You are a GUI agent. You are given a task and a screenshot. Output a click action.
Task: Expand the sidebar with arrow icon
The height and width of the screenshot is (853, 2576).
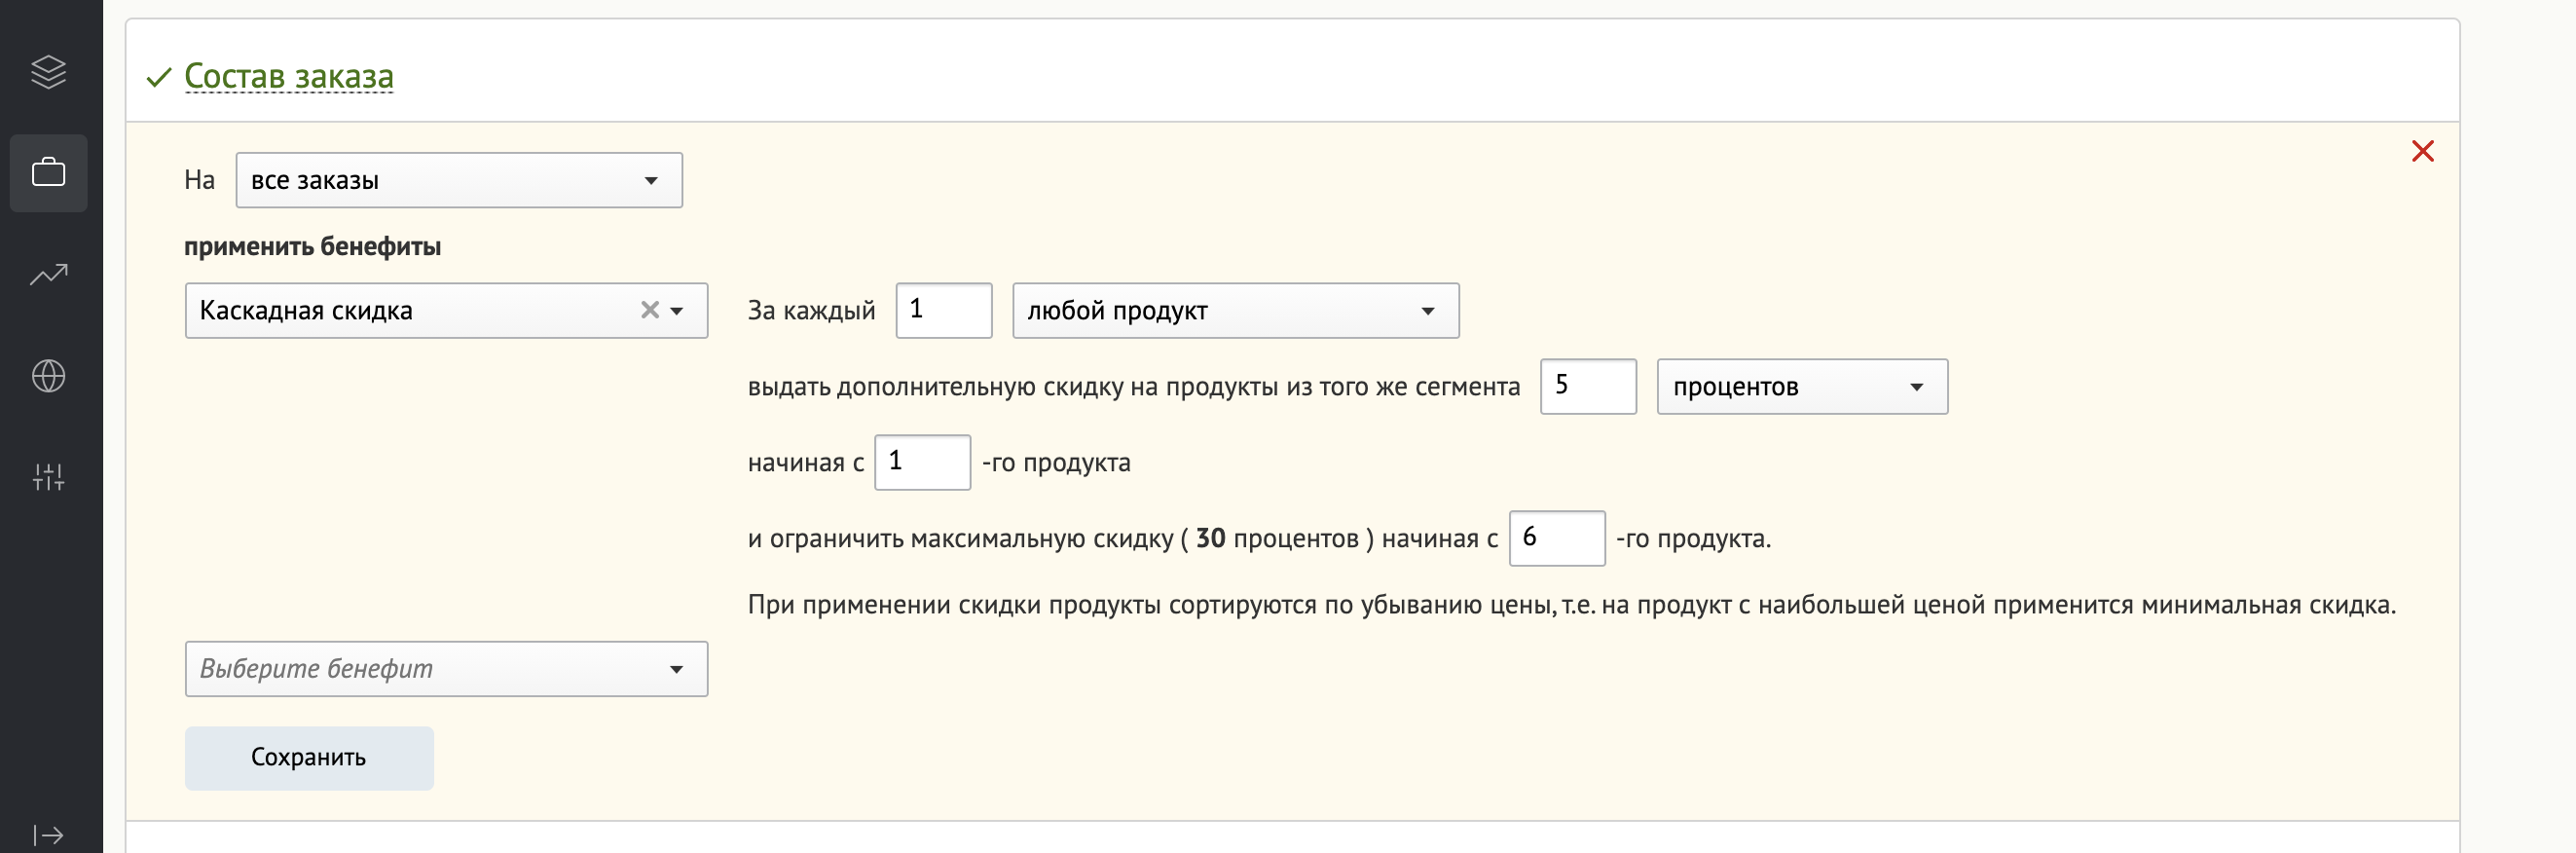coord(48,834)
